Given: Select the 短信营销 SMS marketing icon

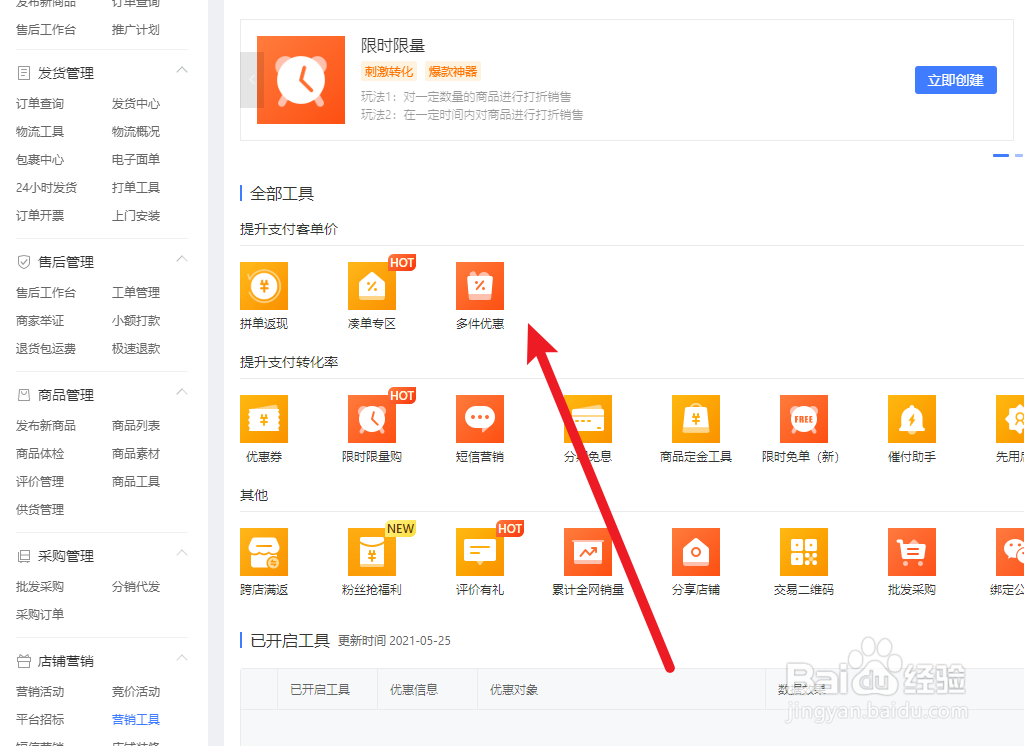Looking at the screenshot, I should (479, 417).
